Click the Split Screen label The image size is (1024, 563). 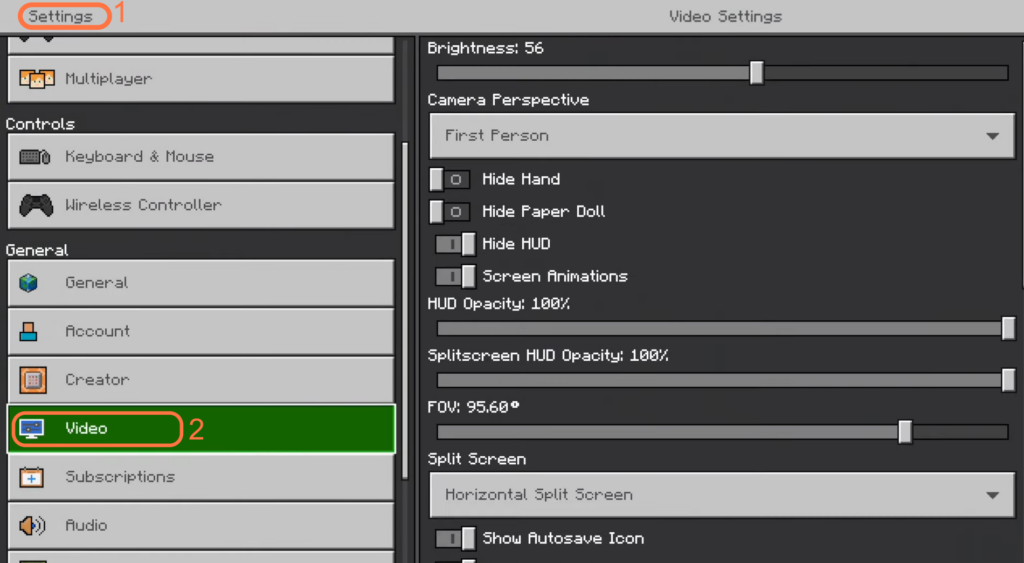pyautogui.click(x=477, y=459)
